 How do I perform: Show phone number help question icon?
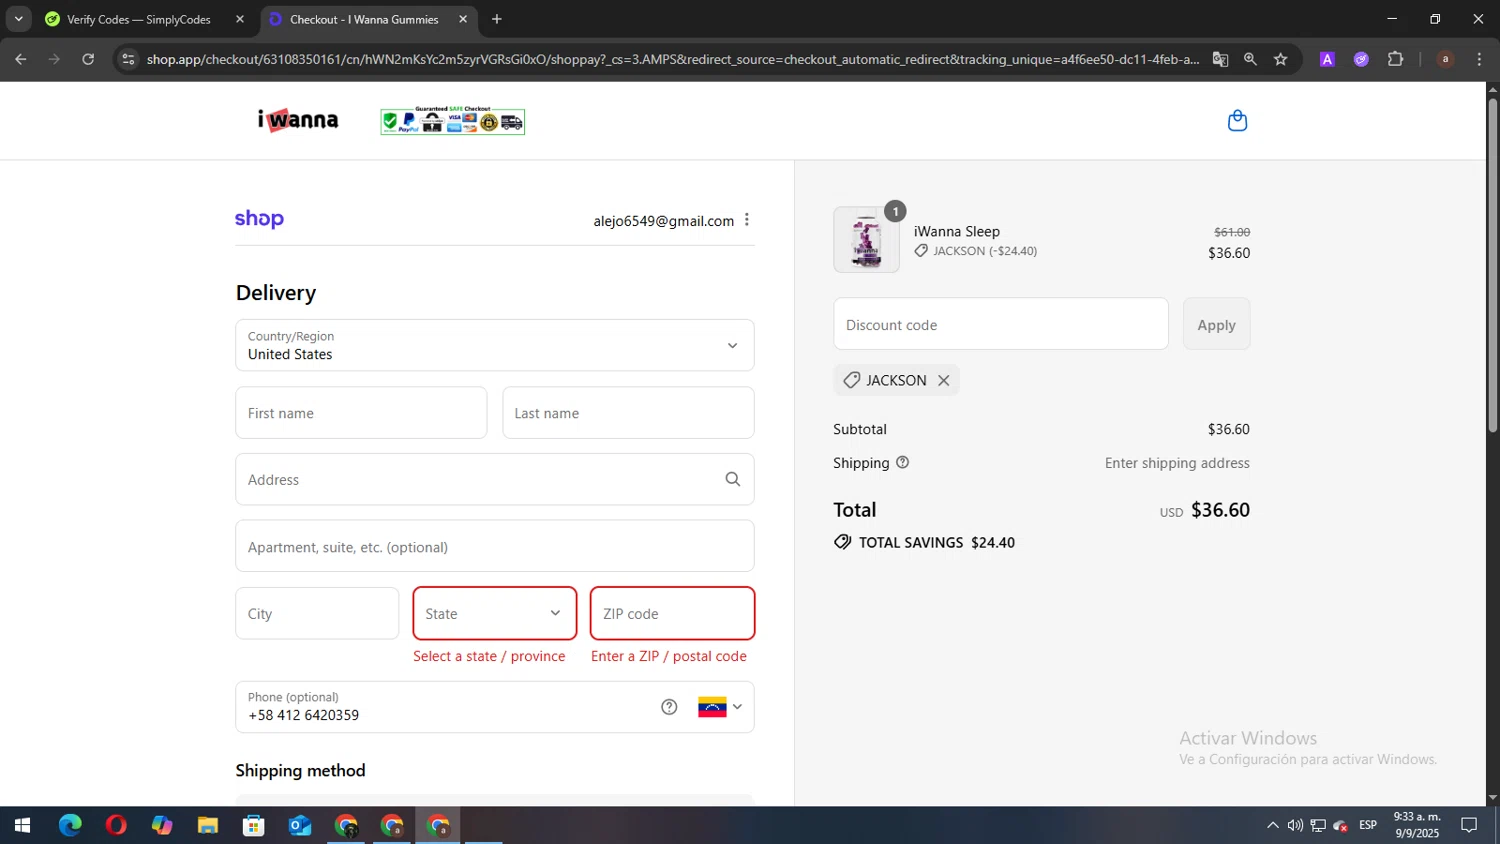(669, 707)
